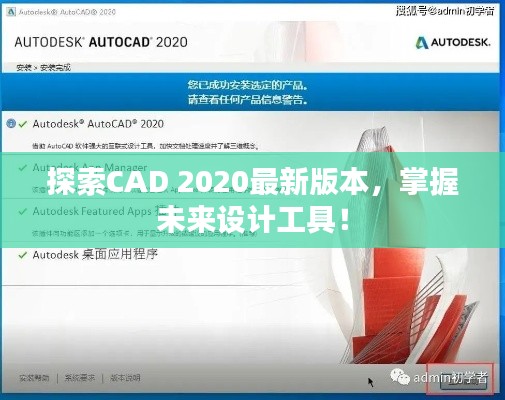Click the 请查看任何产品信息警告 message
Viewport: 505px width, 400px height.
247,99
